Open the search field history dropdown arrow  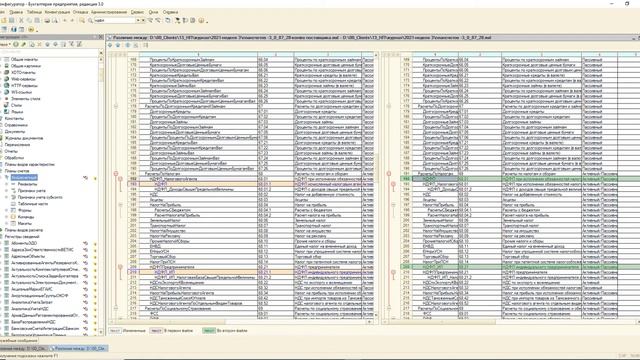pos(138,20)
